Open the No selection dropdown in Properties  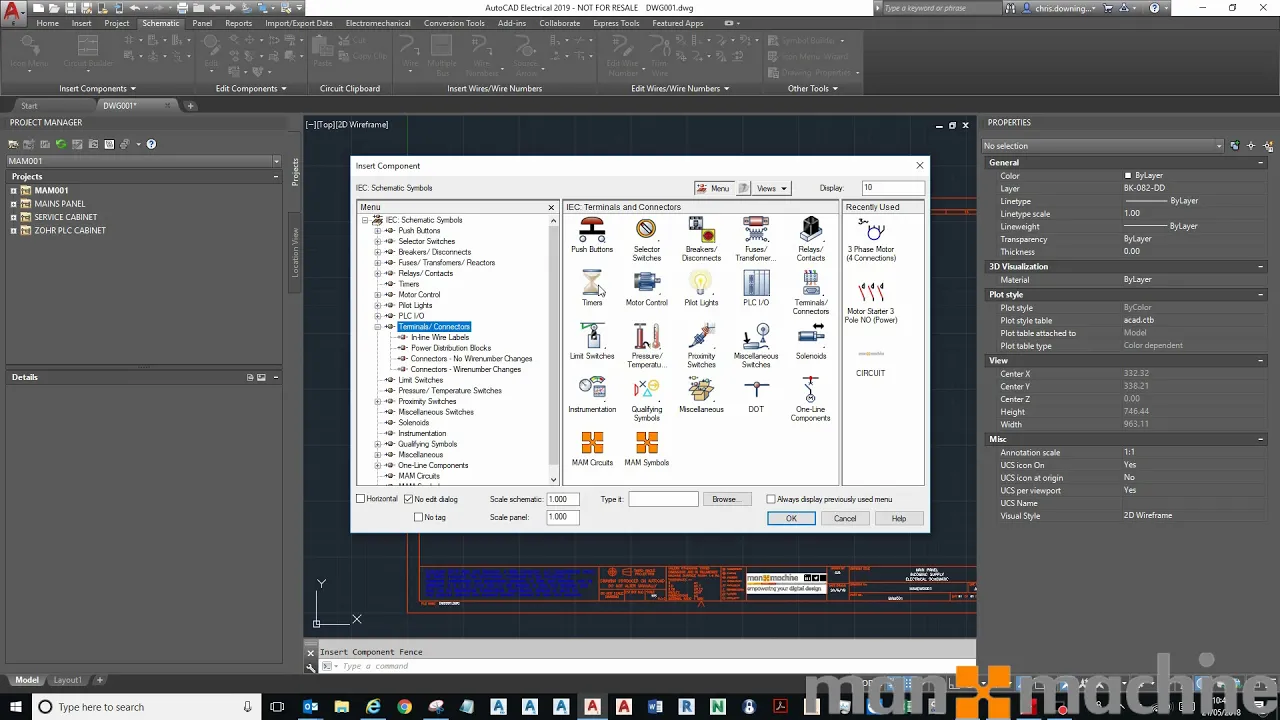(1219, 146)
